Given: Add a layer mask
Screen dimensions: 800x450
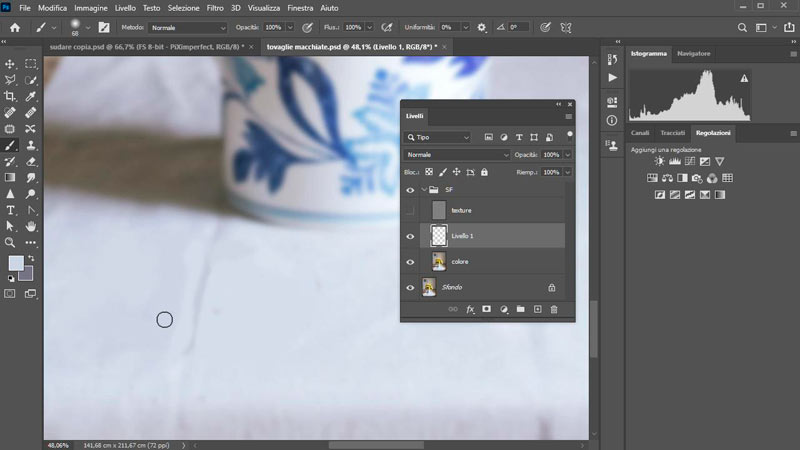Looking at the screenshot, I should tap(486, 309).
